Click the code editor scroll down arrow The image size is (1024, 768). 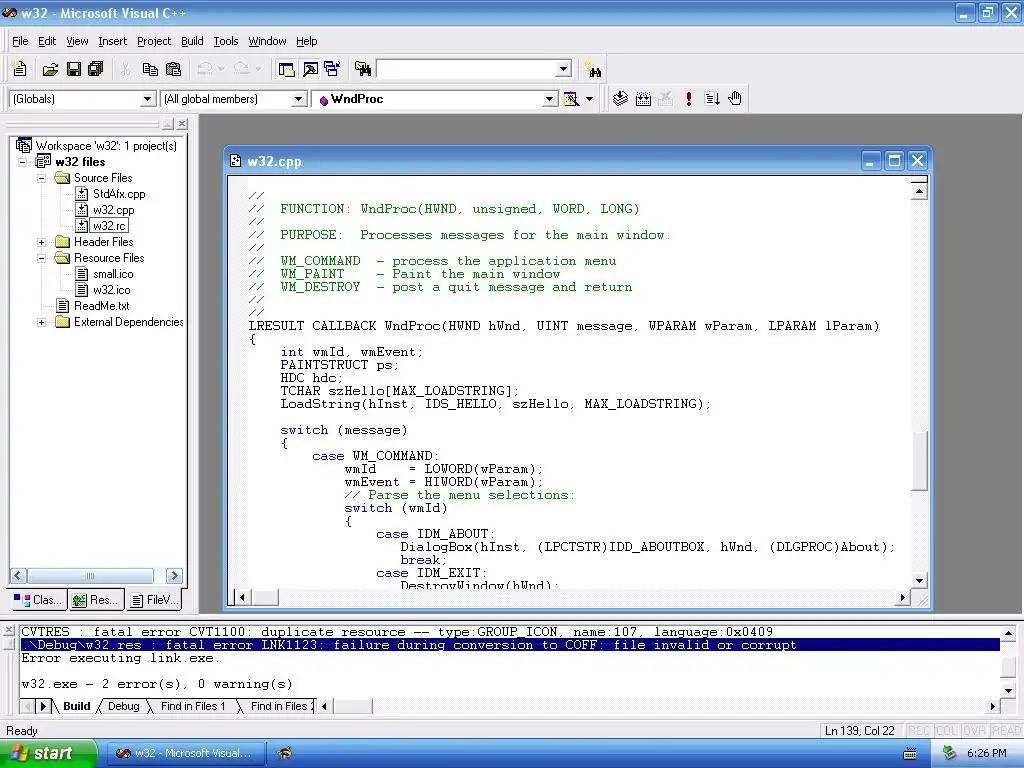tap(920, 581)
